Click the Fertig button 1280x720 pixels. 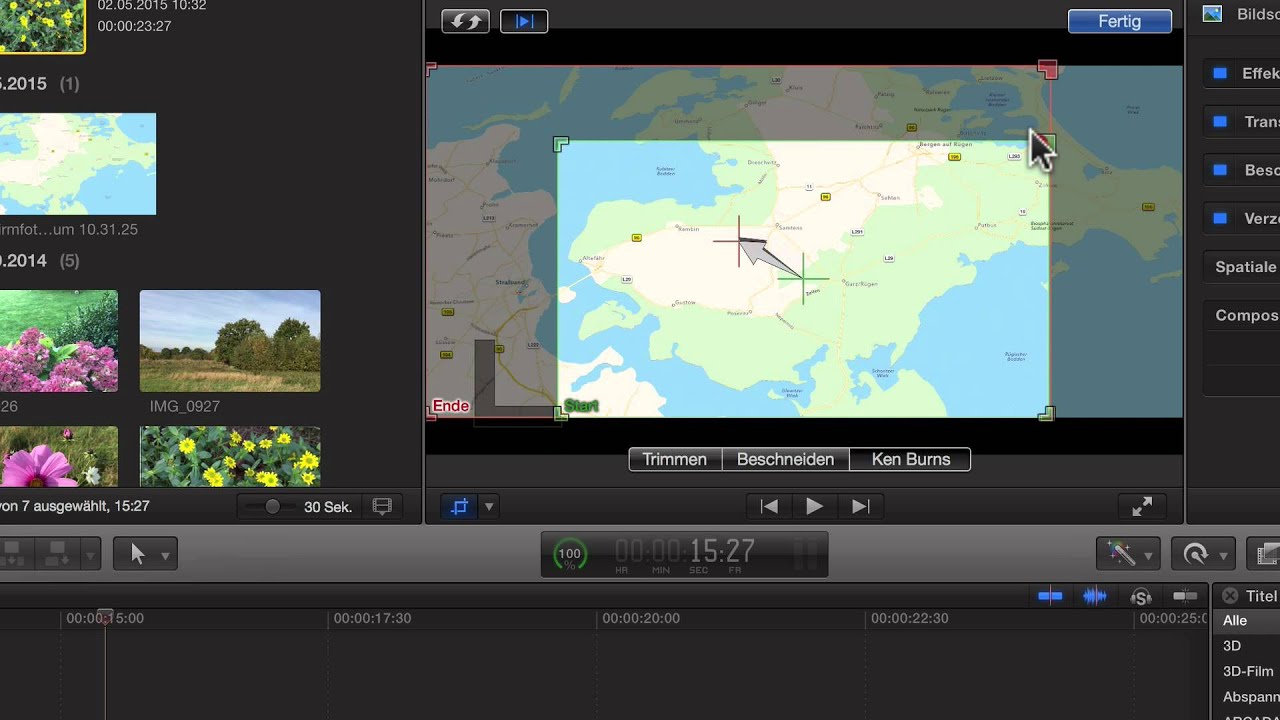pos(1119,21)
